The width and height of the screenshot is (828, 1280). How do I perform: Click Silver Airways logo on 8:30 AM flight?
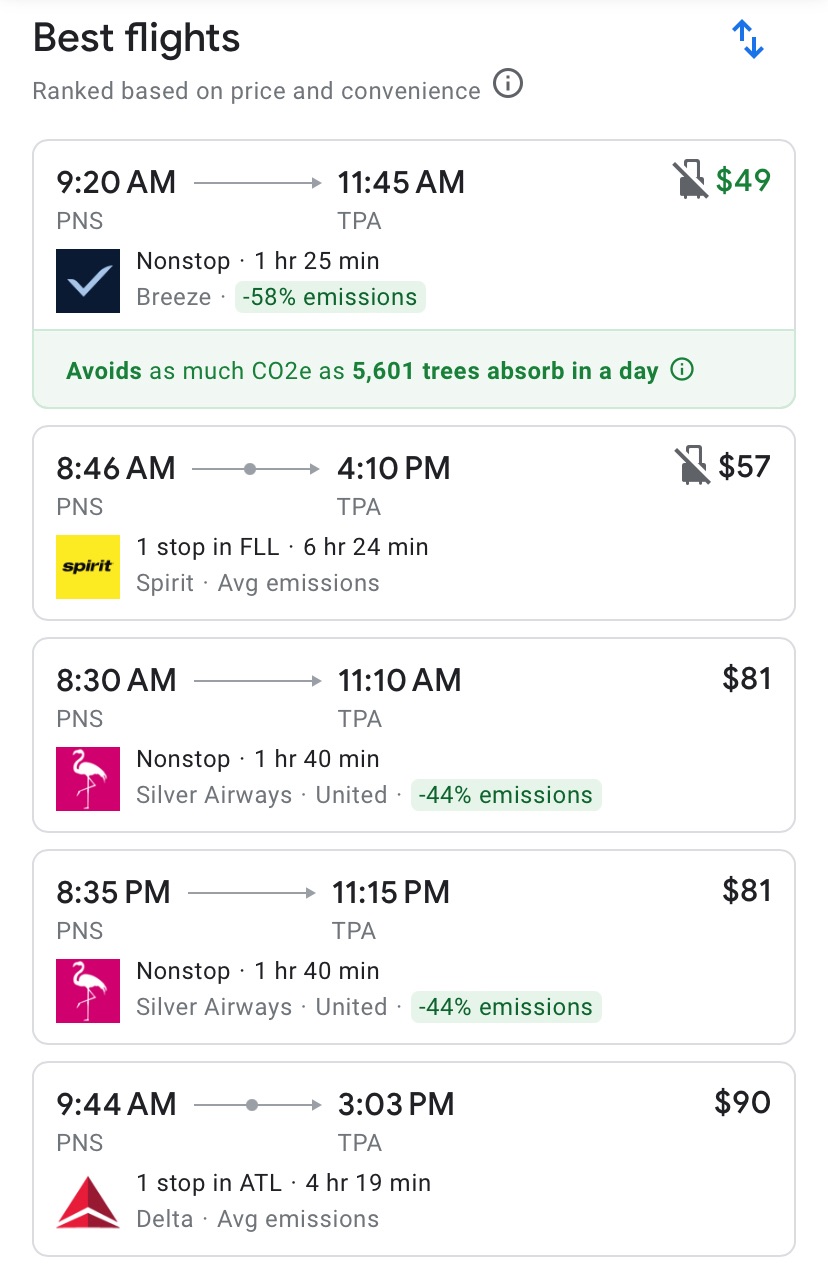click(88, 779)
